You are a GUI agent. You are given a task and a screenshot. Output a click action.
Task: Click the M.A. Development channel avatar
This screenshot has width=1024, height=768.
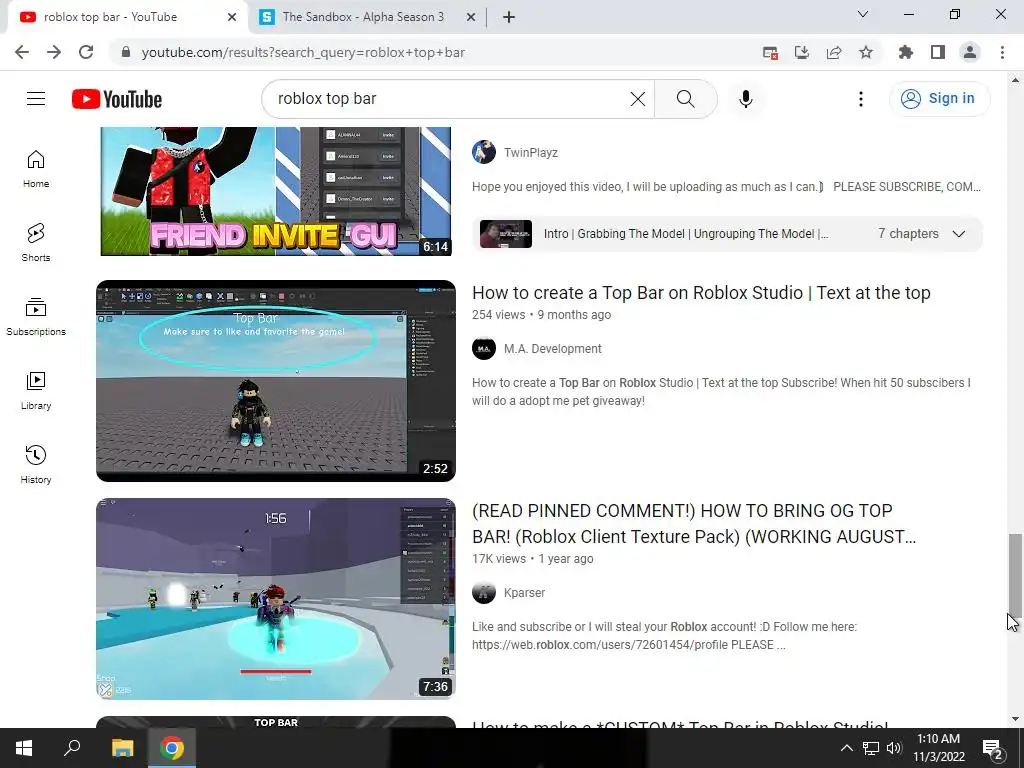[x=484, y=349]
